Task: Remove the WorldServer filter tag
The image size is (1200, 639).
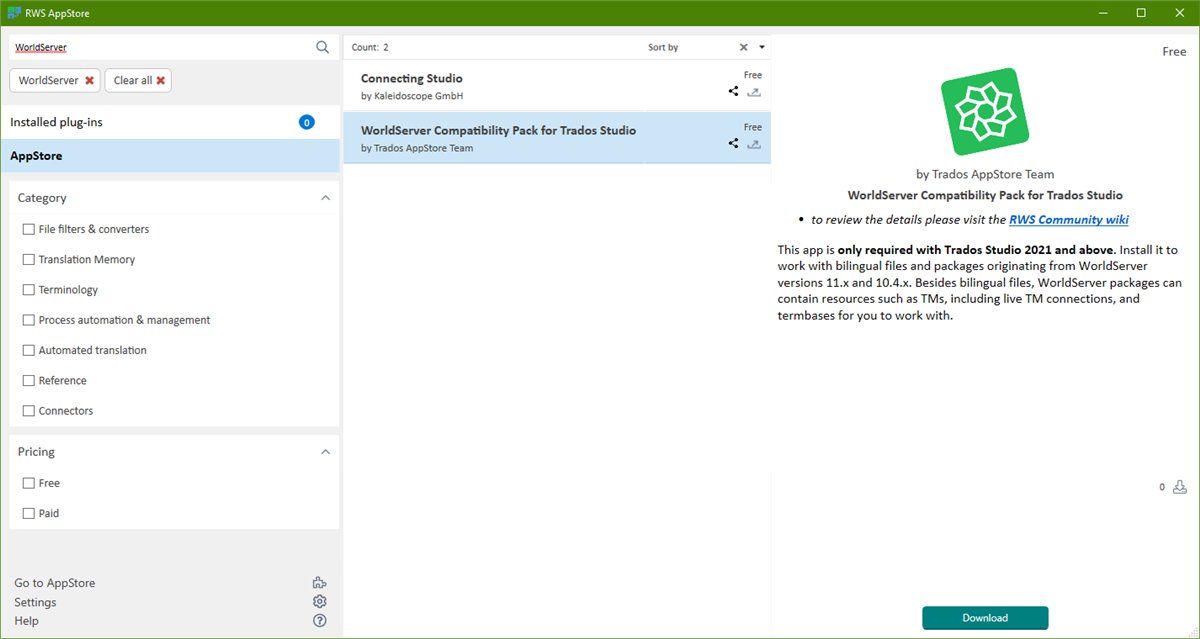Action: pyautogui.click(x=89, y=80)
